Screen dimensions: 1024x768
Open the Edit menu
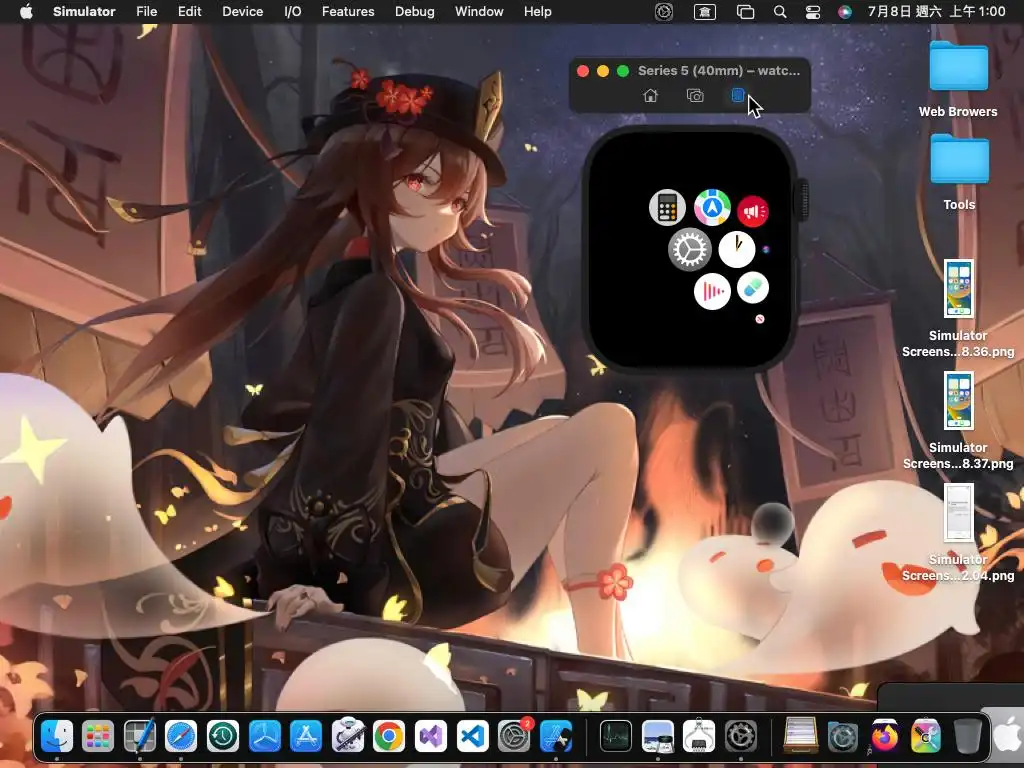[x=189, y=11]
